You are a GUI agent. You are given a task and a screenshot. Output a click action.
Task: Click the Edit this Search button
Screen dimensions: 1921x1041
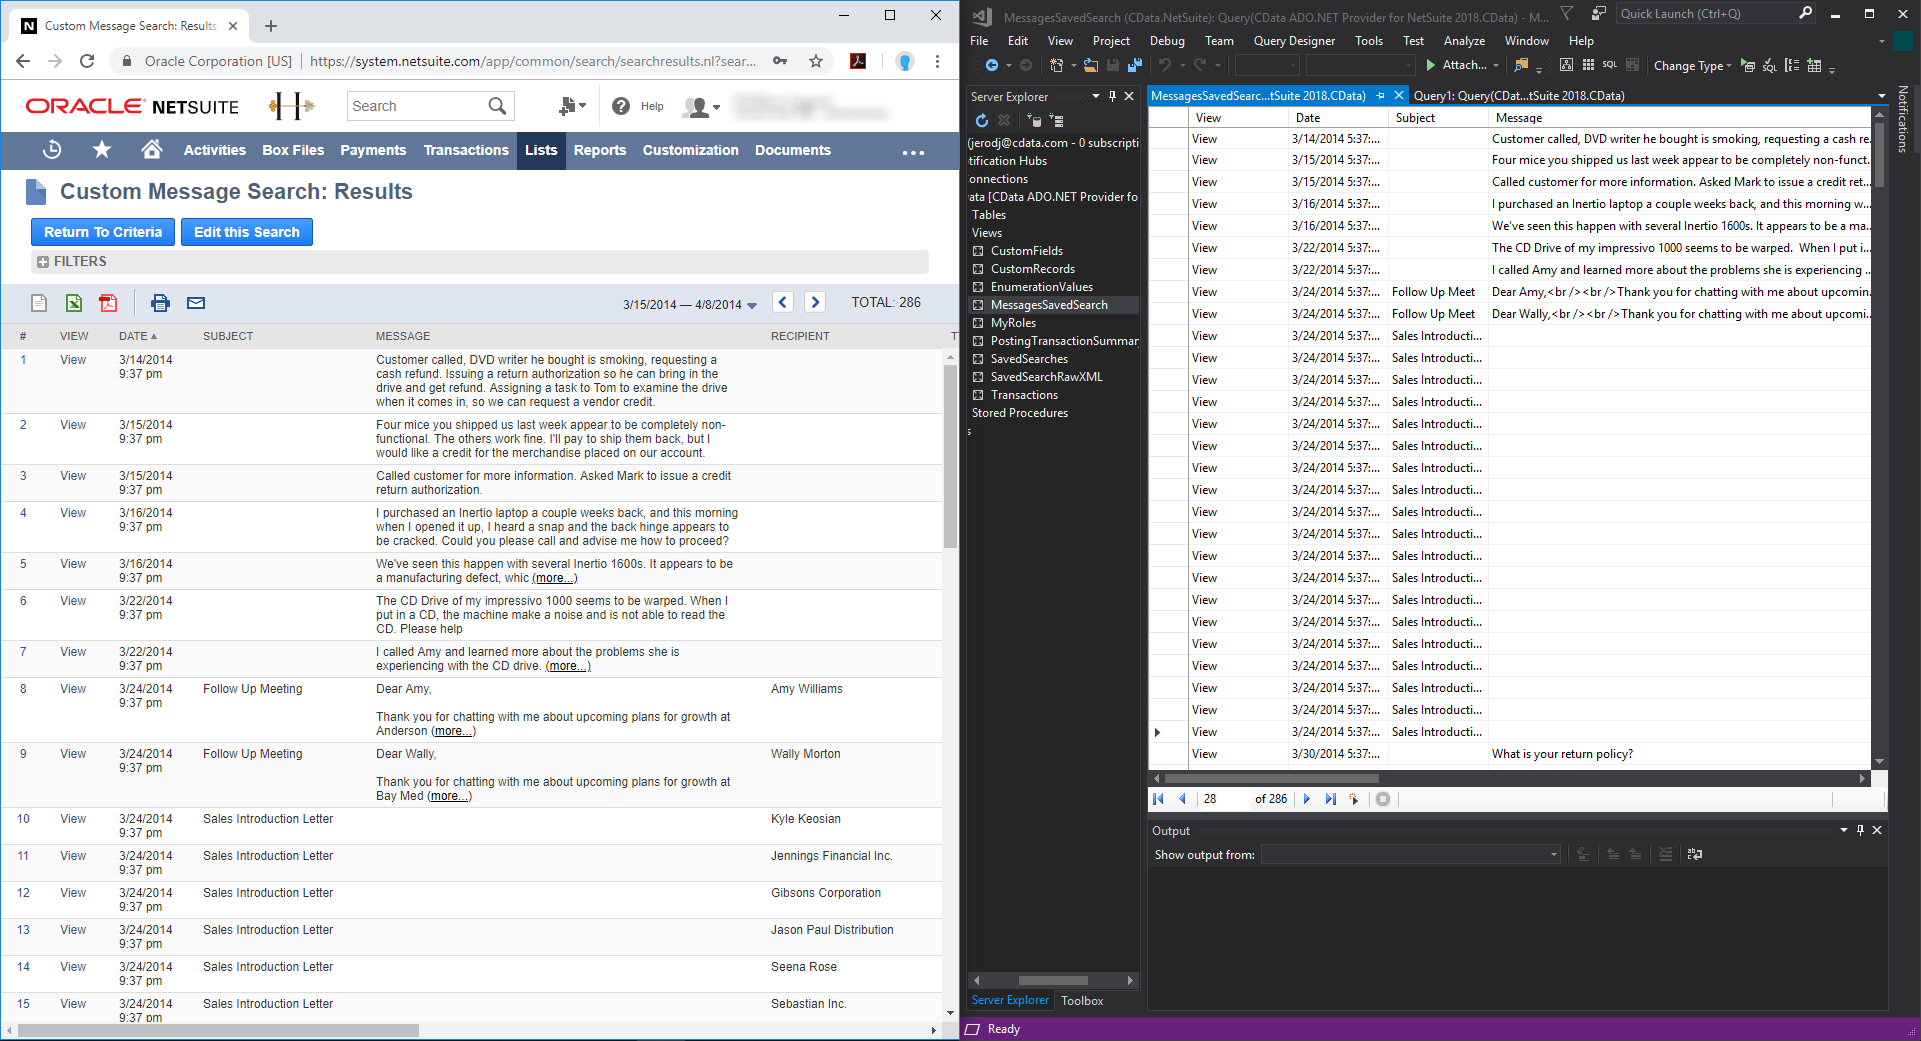tap(247, 232)
